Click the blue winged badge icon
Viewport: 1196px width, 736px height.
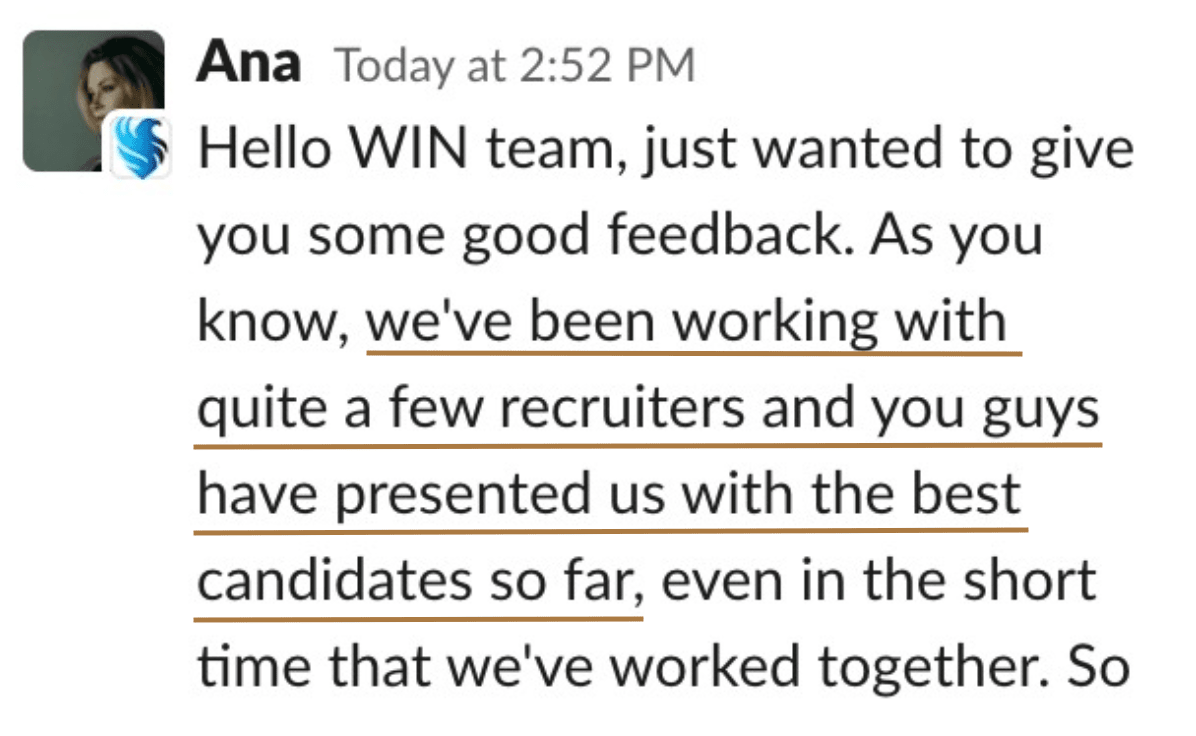[x=140, y=146]
